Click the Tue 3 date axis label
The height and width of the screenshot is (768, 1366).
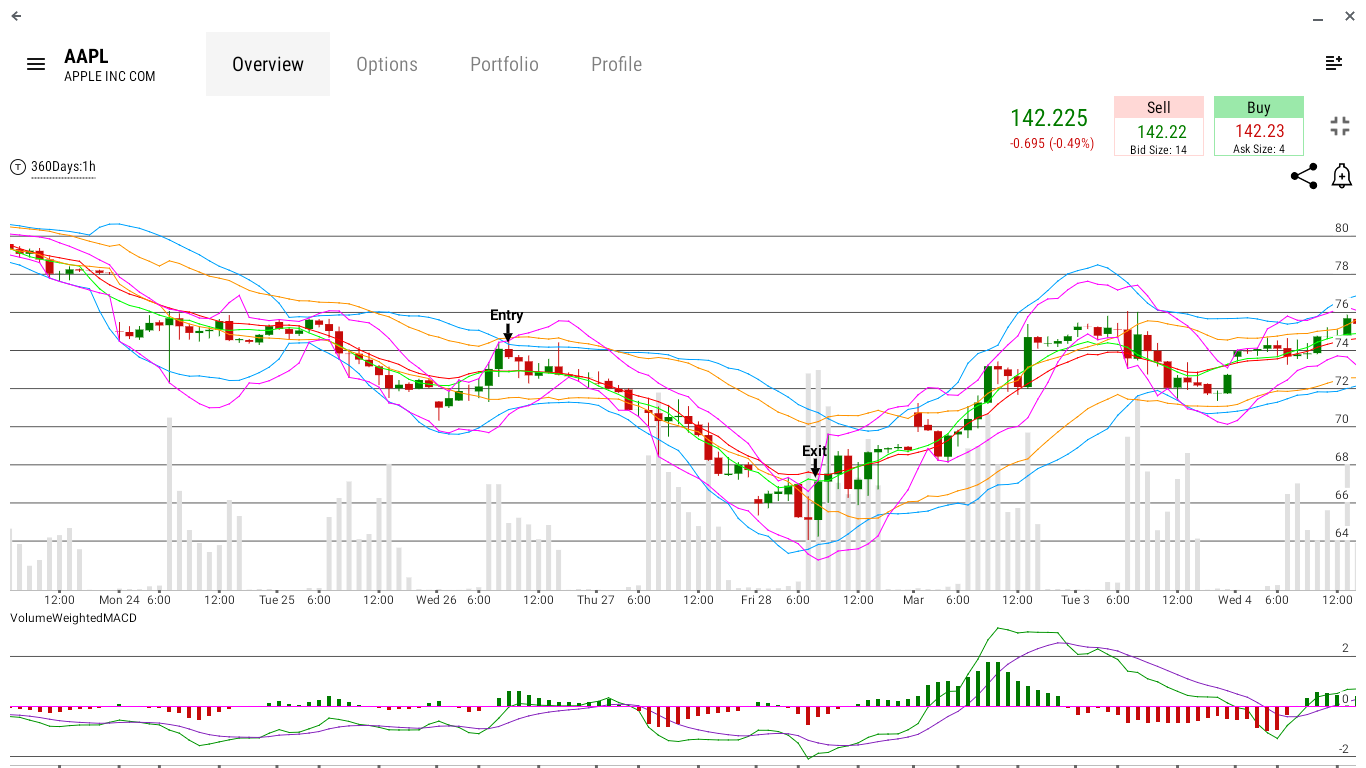click(x=1075, y=600)
